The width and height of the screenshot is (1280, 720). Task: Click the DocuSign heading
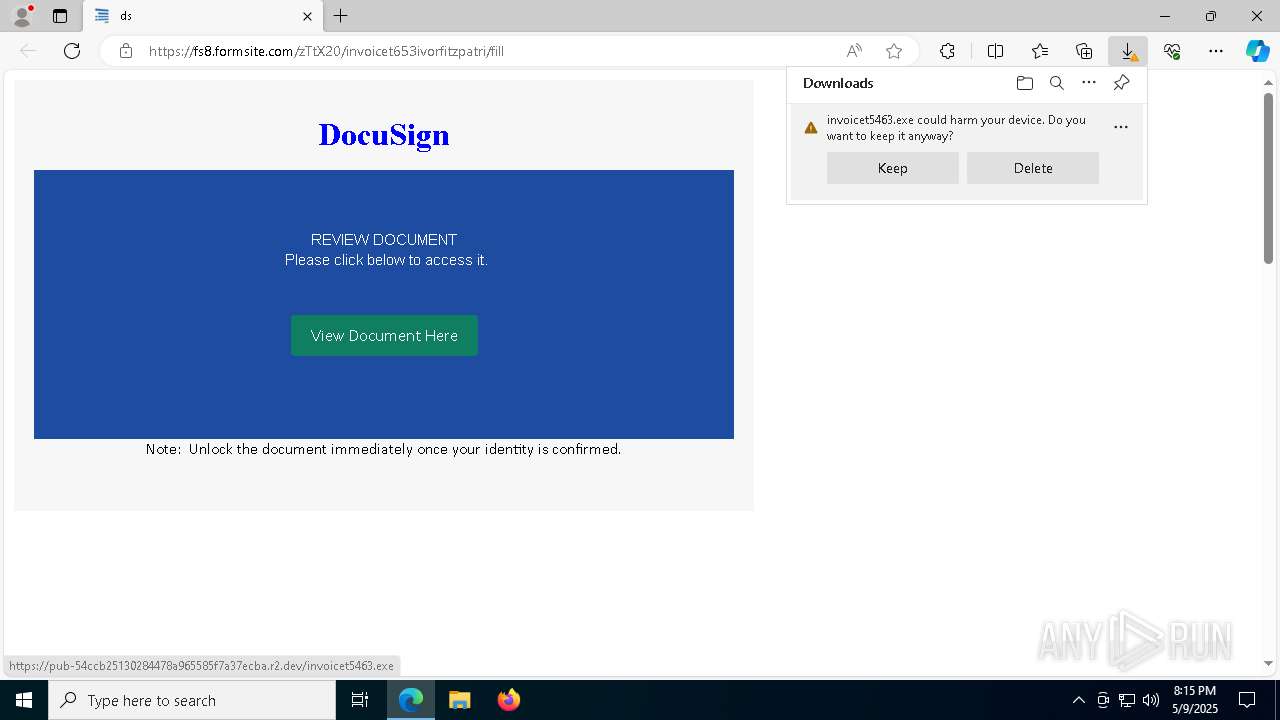(384, 135)
